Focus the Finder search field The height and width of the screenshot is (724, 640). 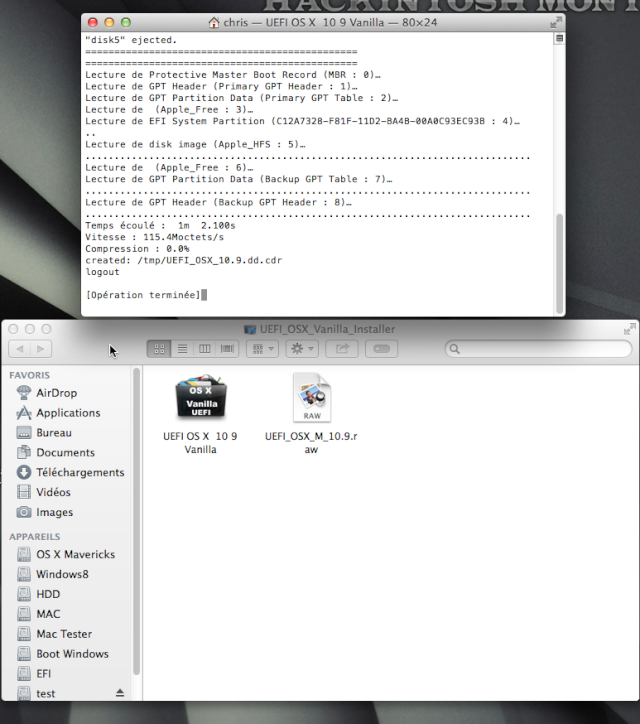[538, 349]
